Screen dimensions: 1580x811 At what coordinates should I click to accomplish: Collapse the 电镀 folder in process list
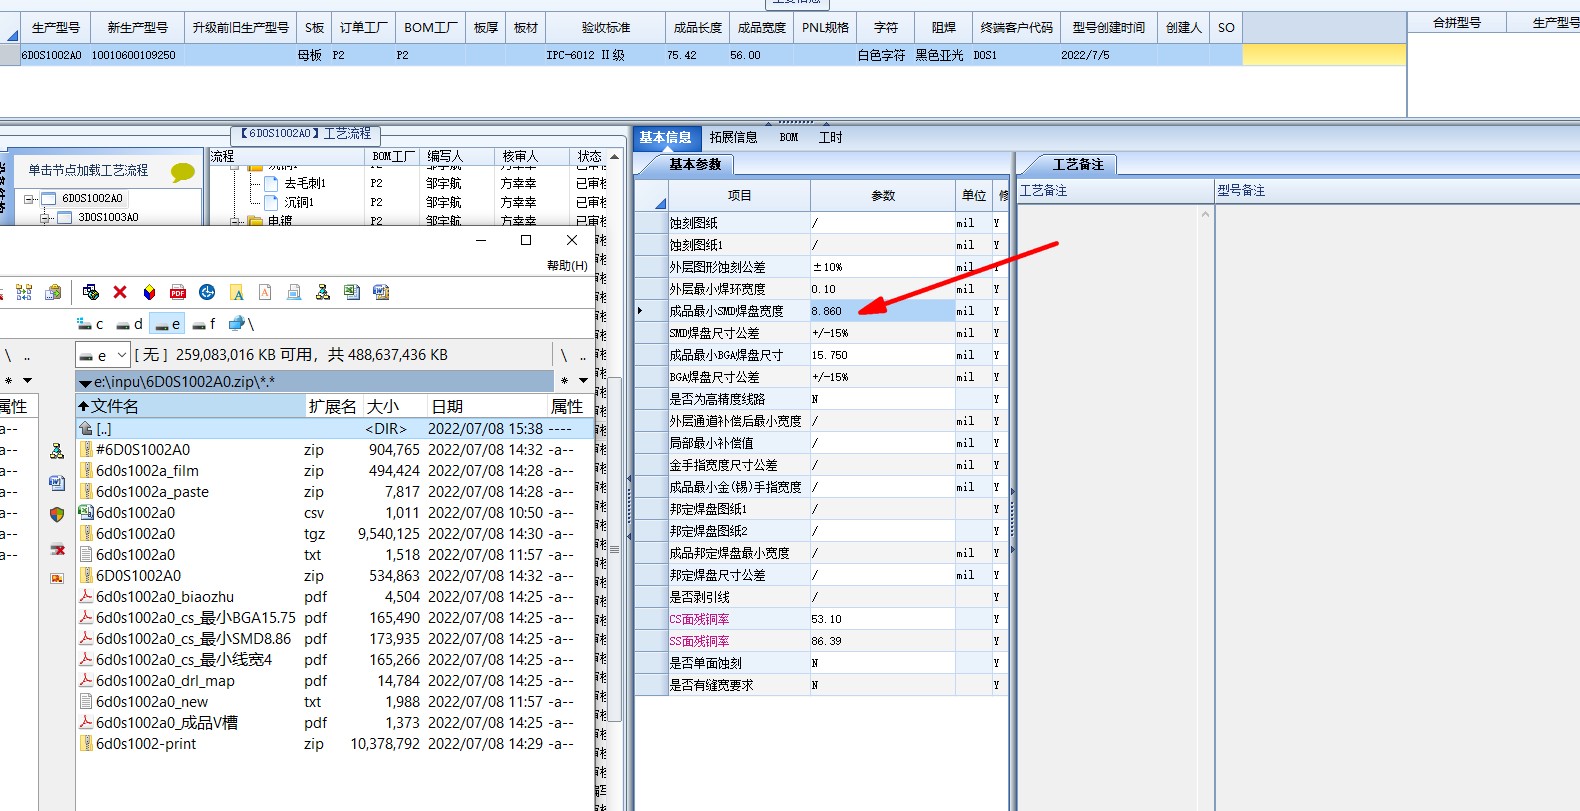[235, 221]
